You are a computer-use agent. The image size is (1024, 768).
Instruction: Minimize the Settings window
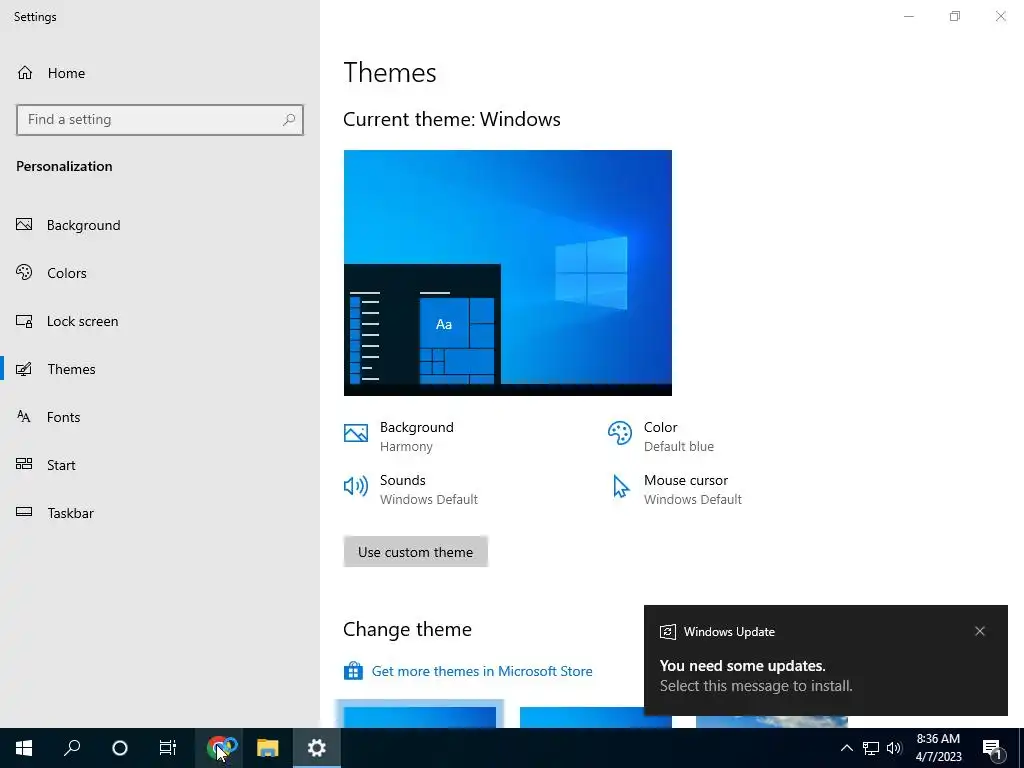pos(908,16)
